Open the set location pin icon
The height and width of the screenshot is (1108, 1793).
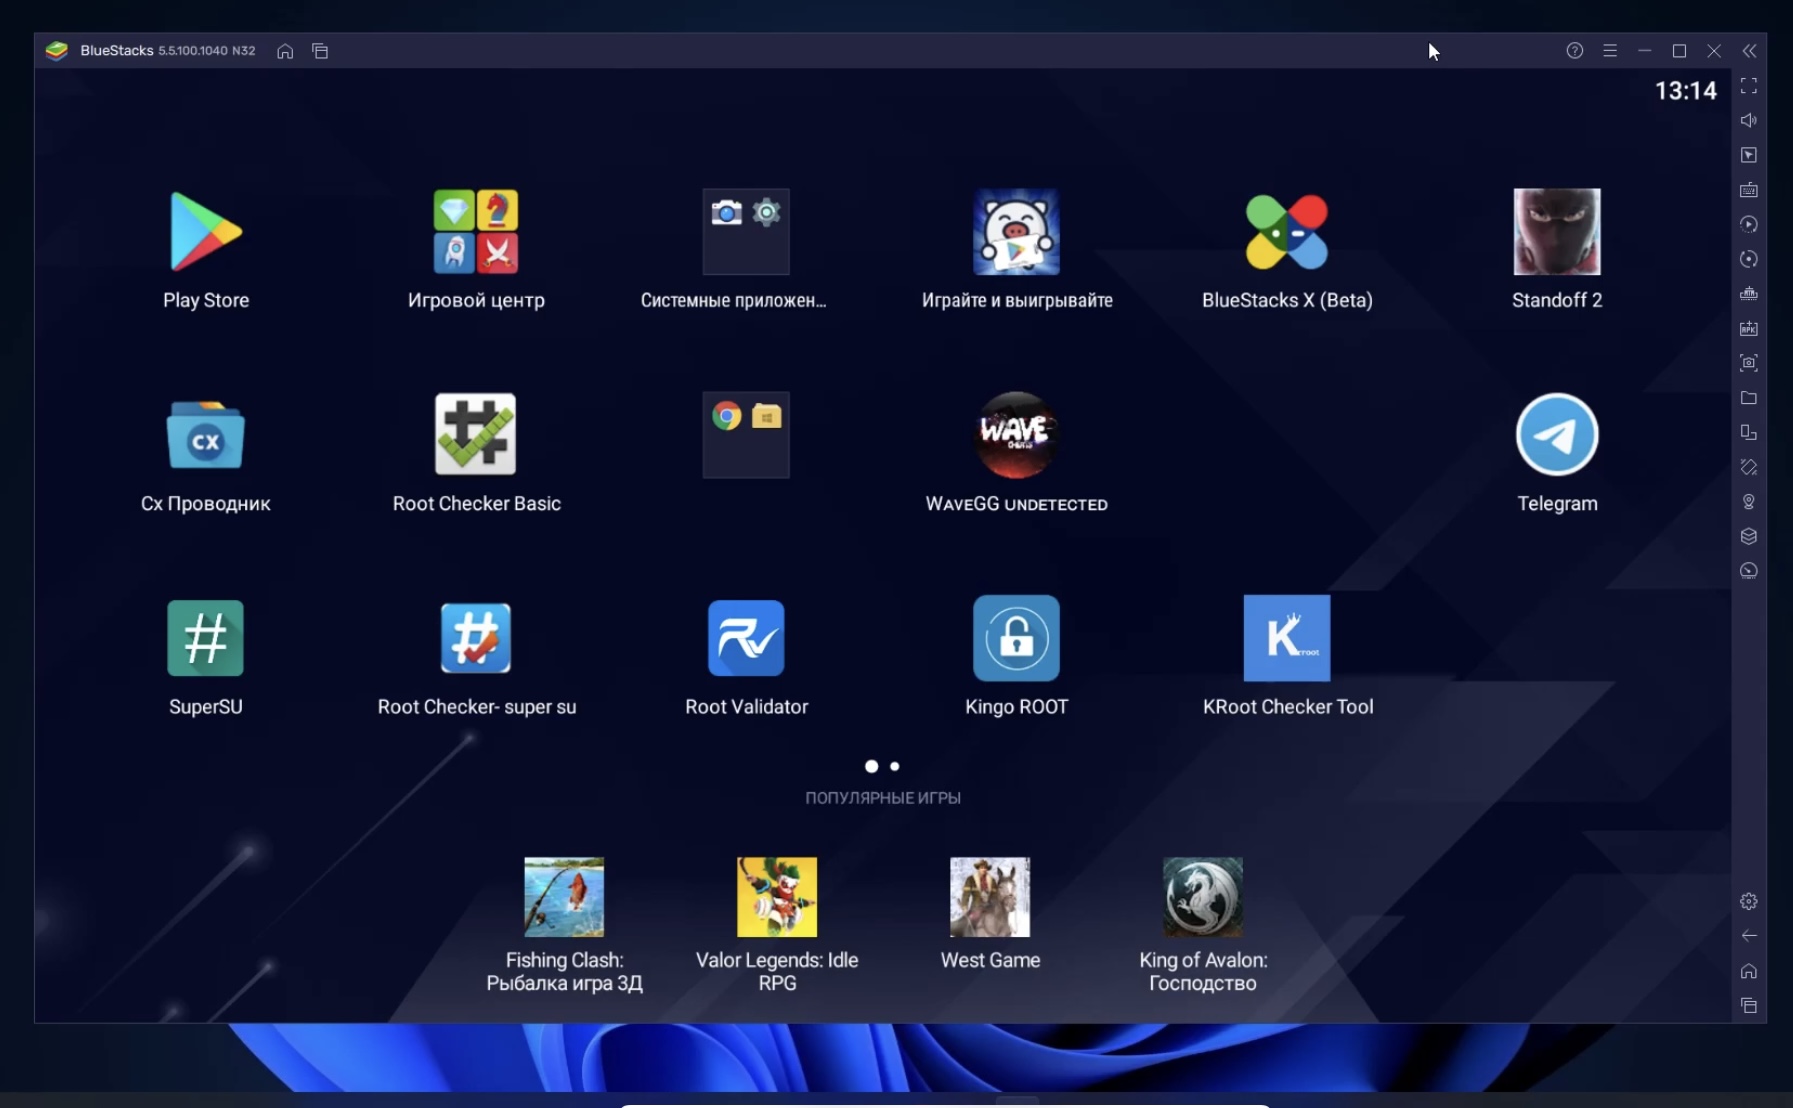tap(1749, 502)
